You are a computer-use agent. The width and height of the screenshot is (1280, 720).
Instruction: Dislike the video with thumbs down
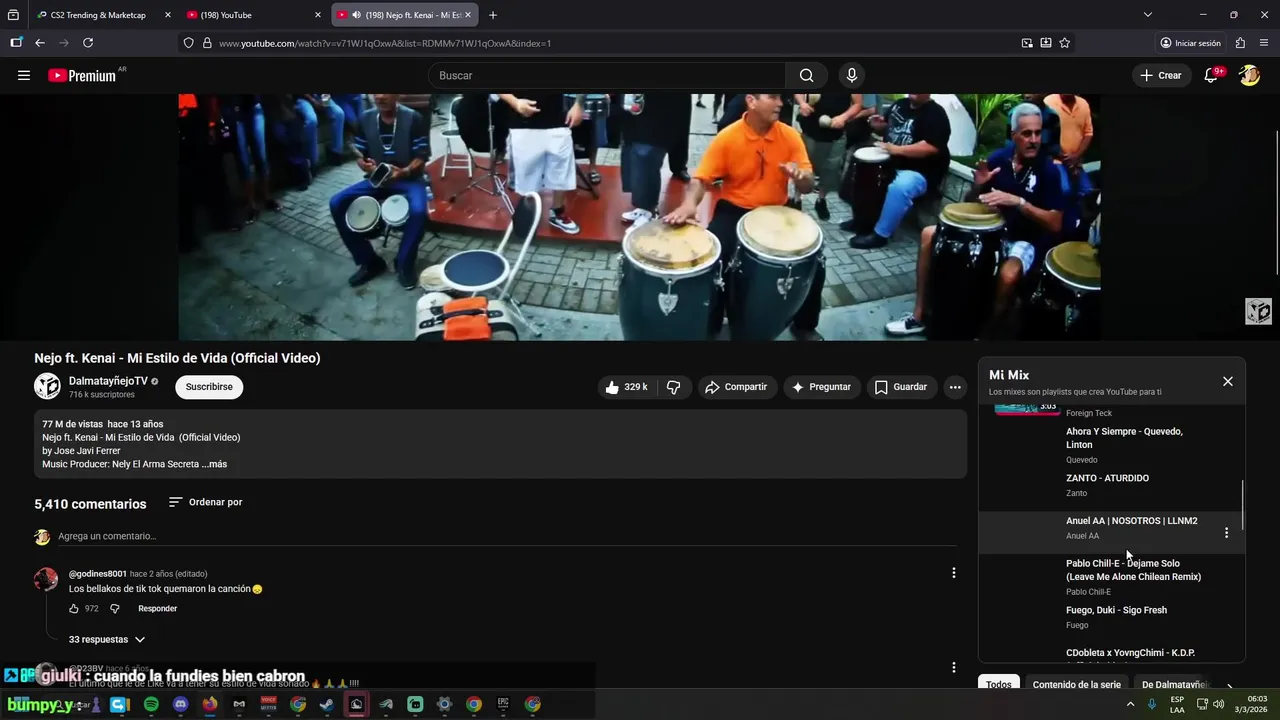tap(674, 387)
